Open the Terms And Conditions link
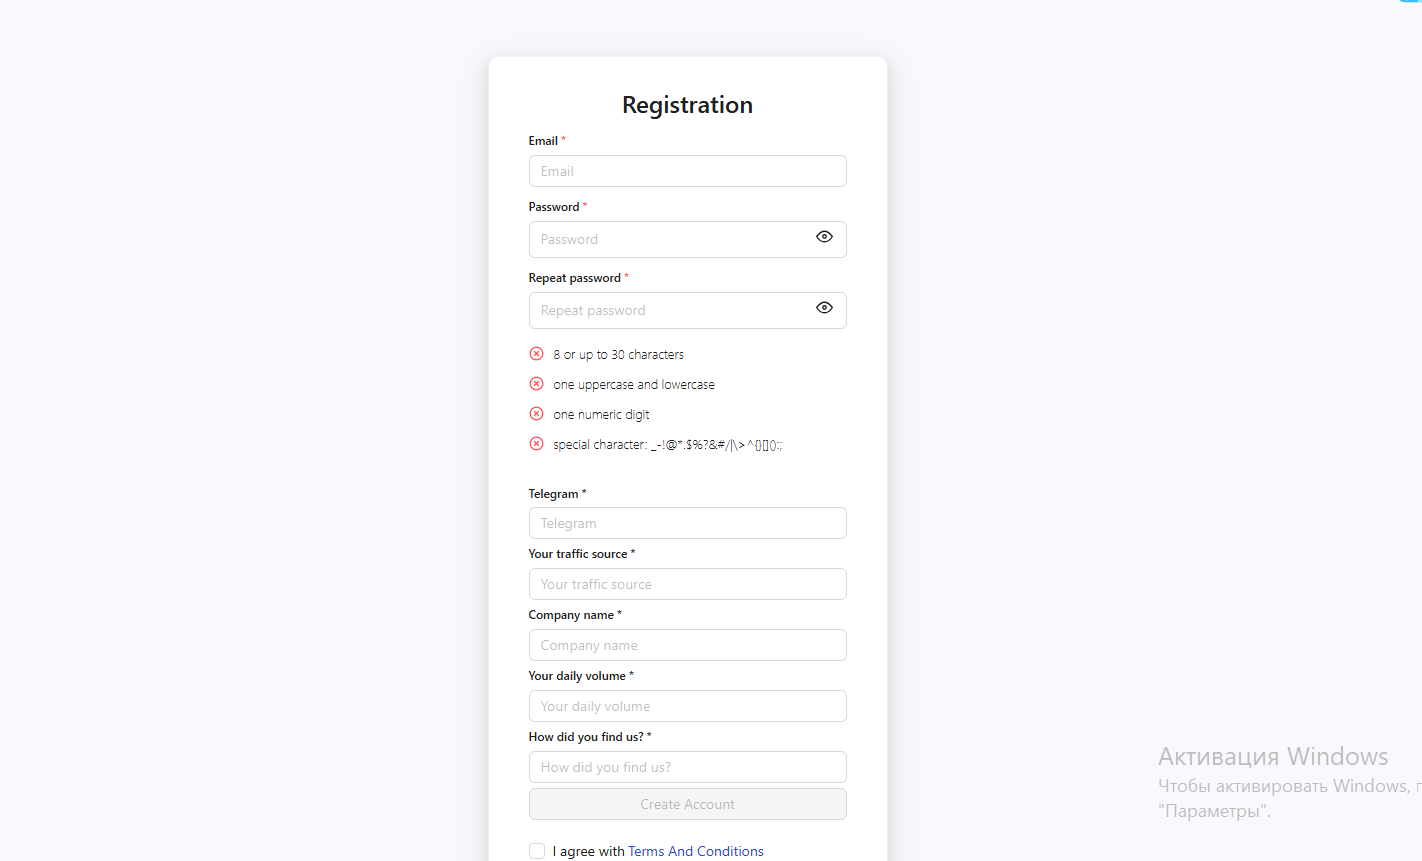The height and width of the screenshot is (861, 1422). (695, 851)
